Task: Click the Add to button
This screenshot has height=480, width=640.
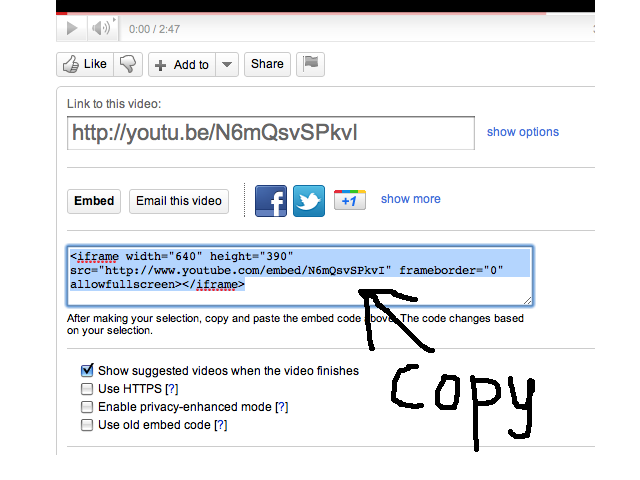Action: [181, 65]
